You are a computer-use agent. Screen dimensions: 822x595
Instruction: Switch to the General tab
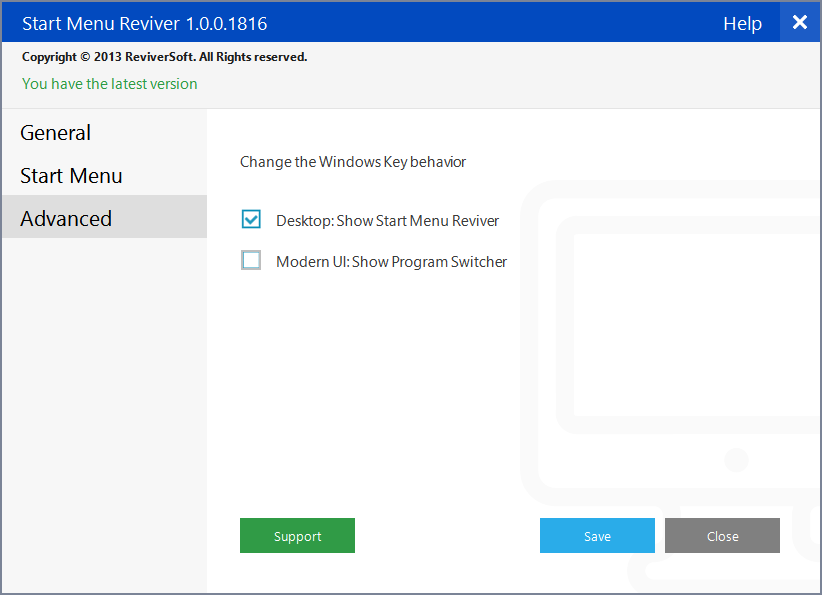pyautogui.click(x=104, y=133)
